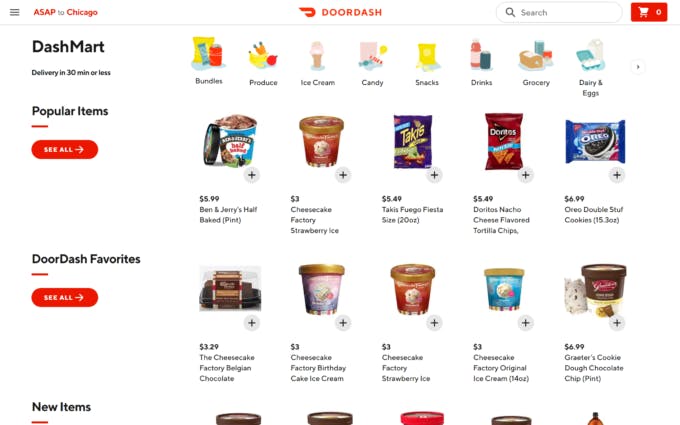The image size is (680, 425).
Task: Select the Drinks category icon
Action: pyautogui.click(x=481, y=55)
